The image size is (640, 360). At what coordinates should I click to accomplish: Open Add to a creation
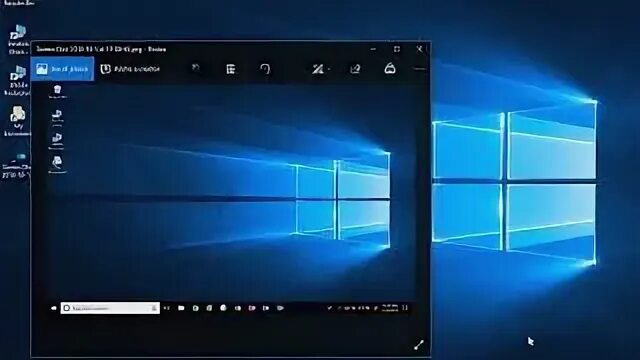(x=130, y=69)
